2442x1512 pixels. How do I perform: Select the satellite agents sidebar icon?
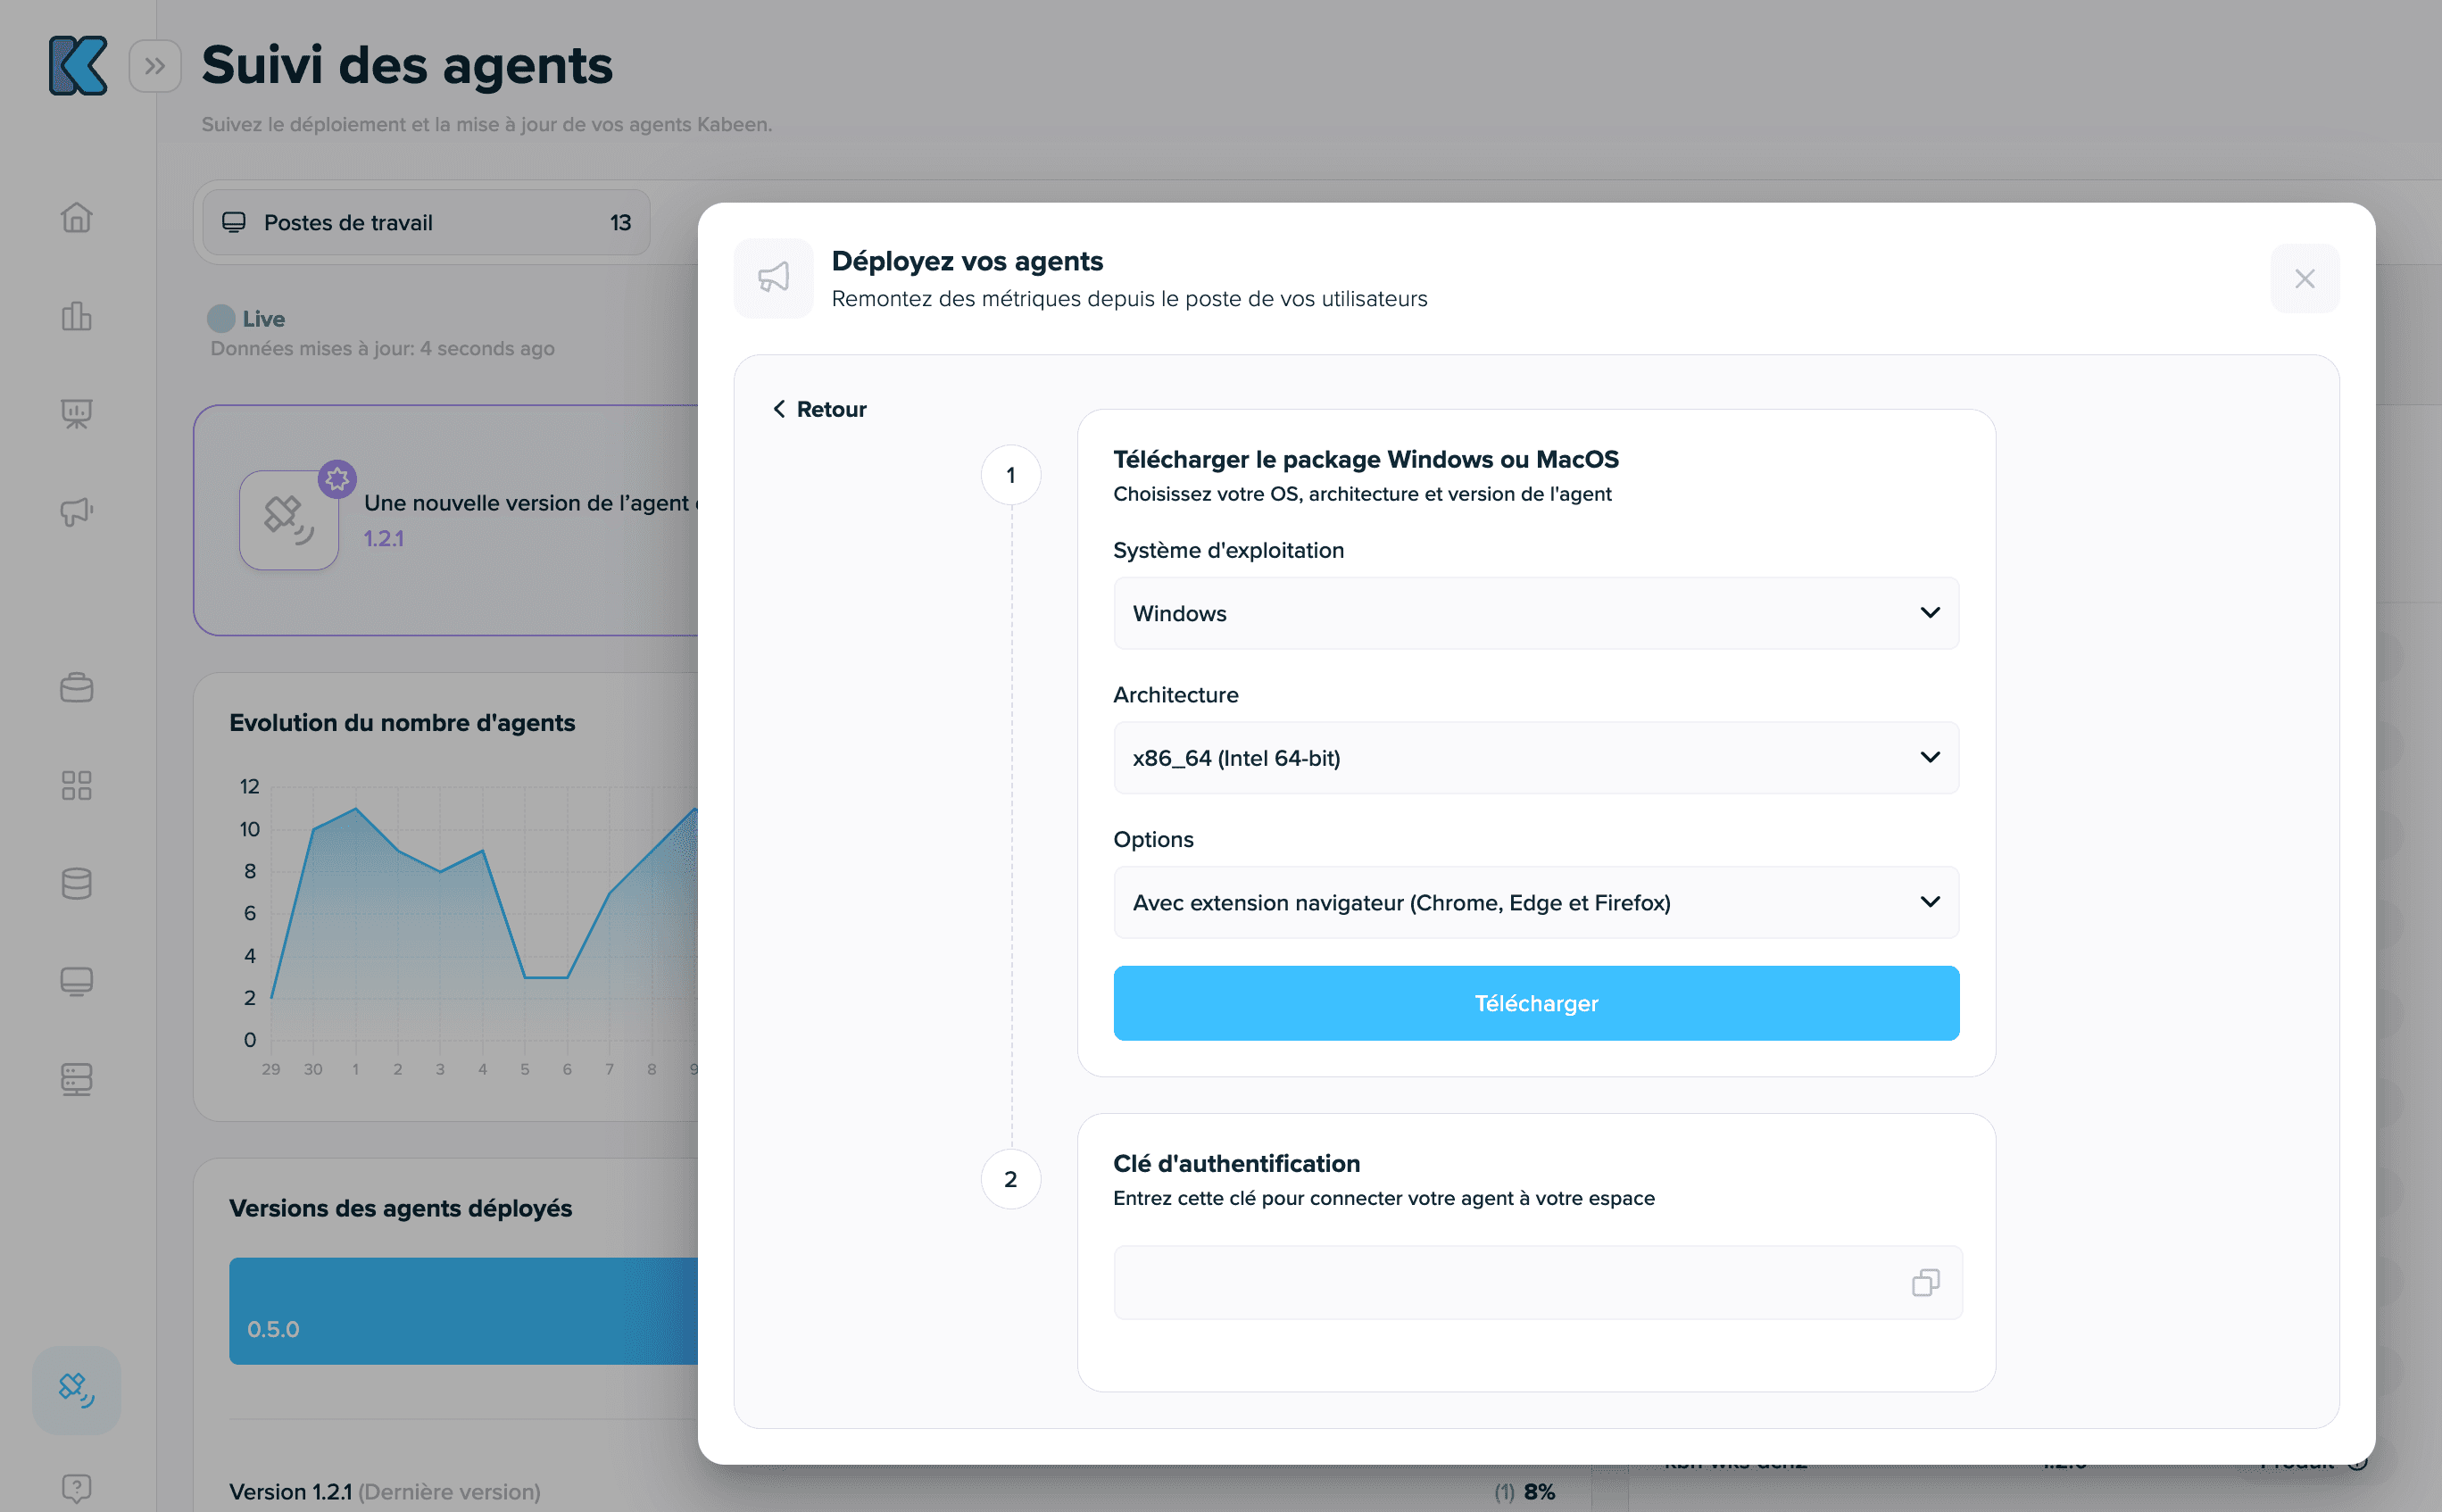(76, 1389)
